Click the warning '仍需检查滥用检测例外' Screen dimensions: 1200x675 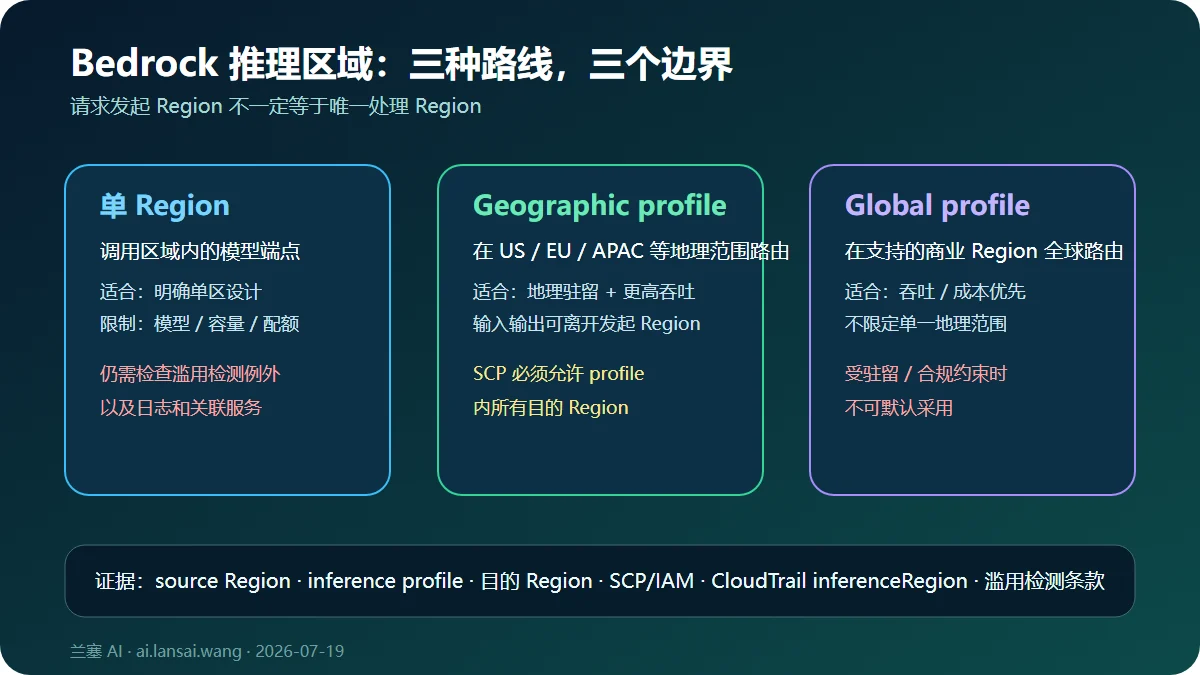(x=190, y=374)
